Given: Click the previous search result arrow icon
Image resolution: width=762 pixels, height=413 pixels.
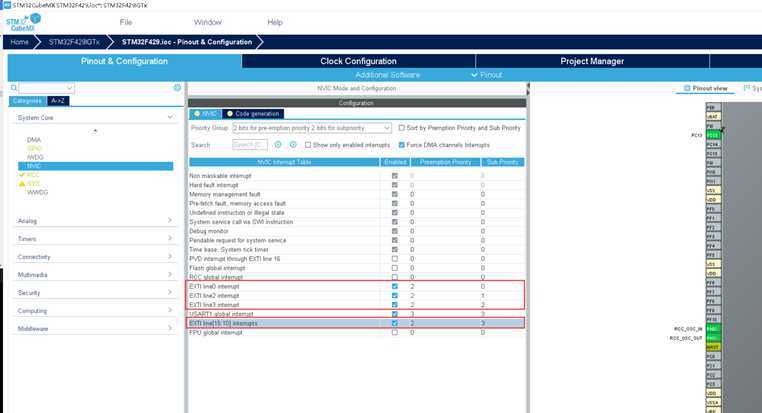Looking at the screenshot, I should [x=278, y=145].
